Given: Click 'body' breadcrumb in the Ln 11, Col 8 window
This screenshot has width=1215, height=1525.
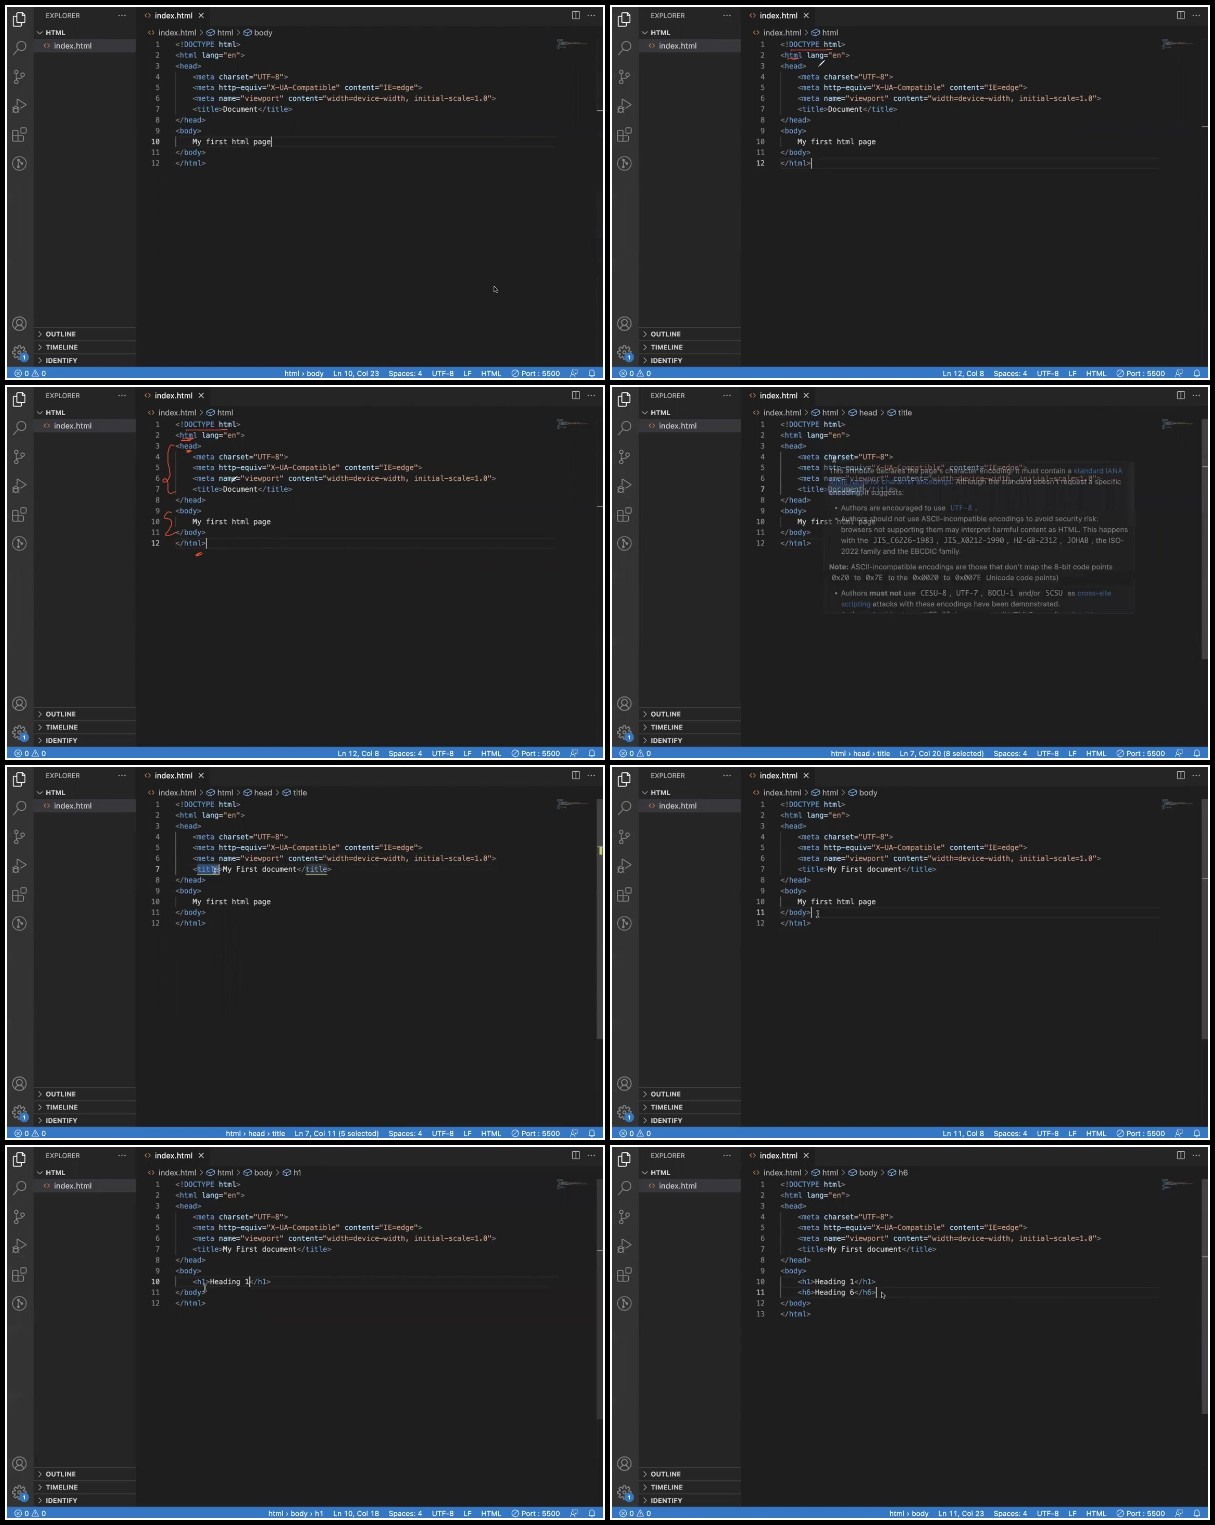Looking at the screenshot, I should coord(863,792).
